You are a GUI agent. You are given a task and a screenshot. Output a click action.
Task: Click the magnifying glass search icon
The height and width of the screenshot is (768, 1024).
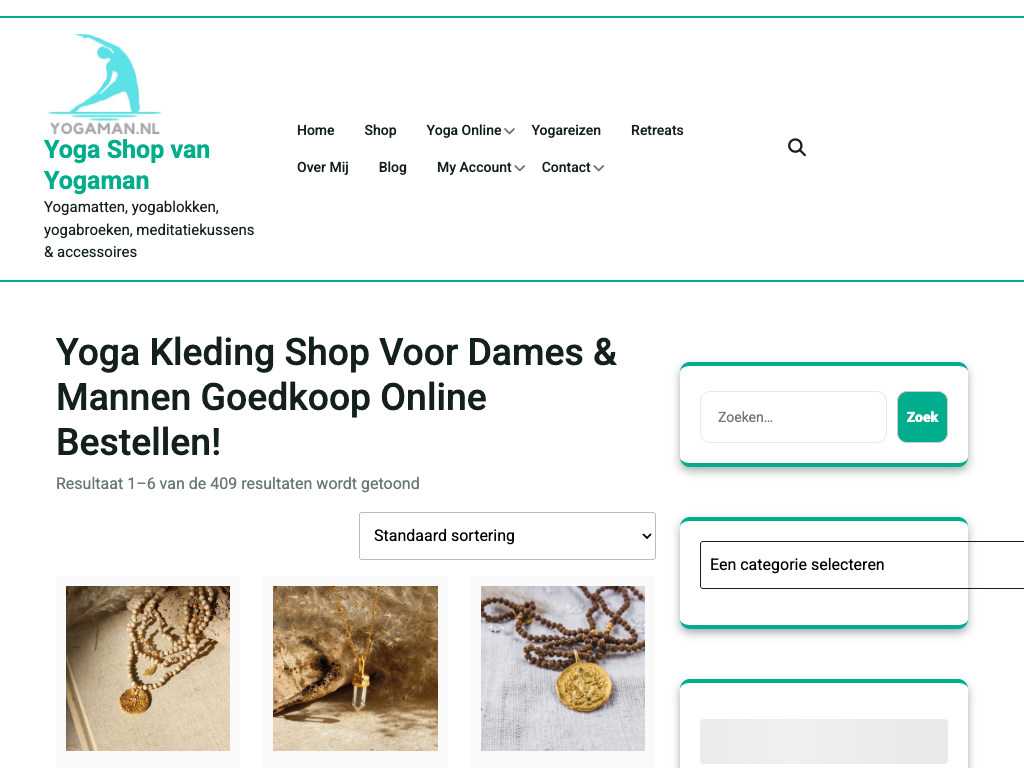(796, 148)
